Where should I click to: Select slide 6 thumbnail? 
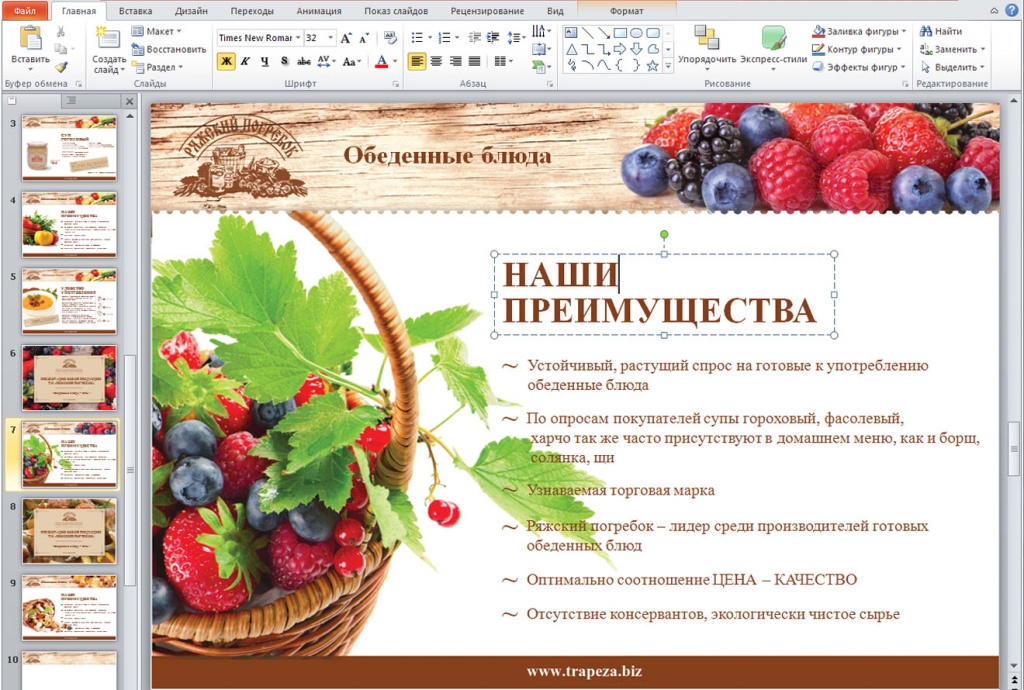[69, 378]
